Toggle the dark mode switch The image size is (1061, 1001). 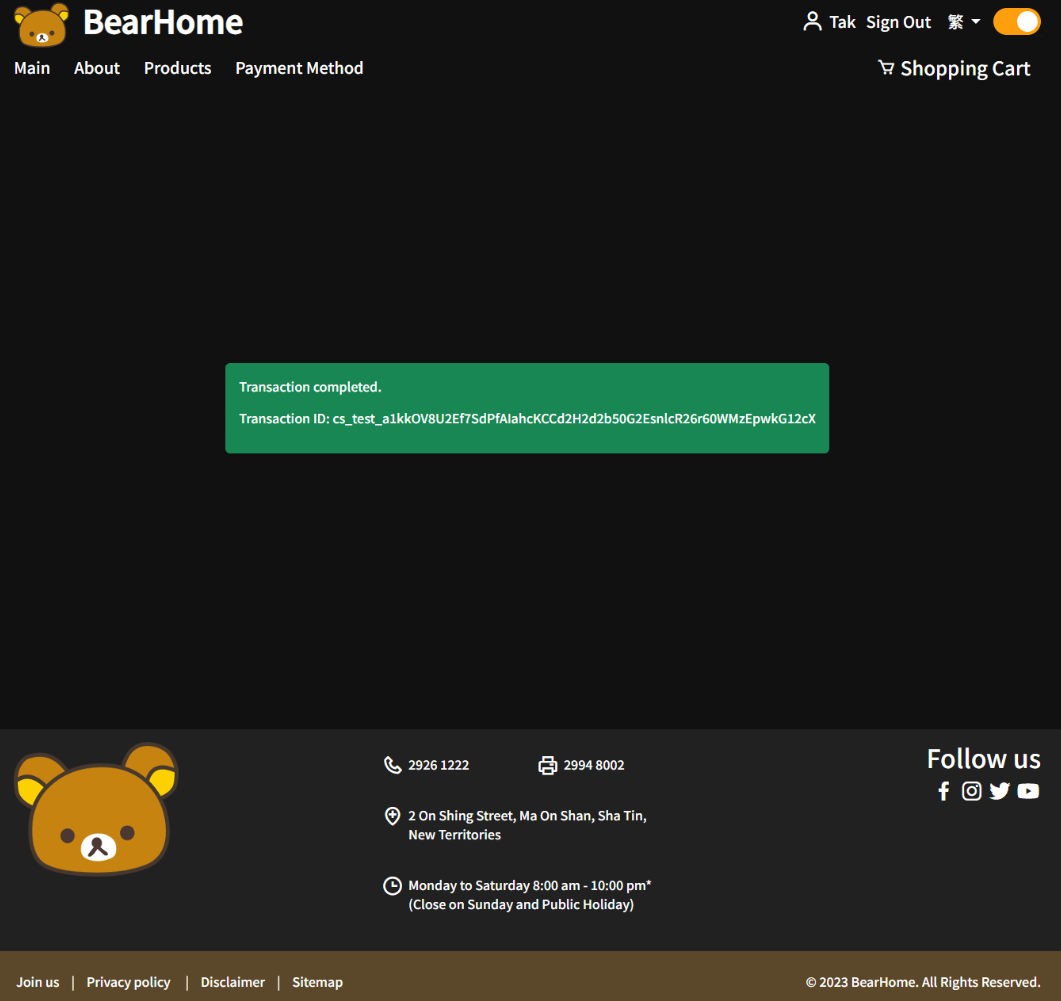point(1017,21)
